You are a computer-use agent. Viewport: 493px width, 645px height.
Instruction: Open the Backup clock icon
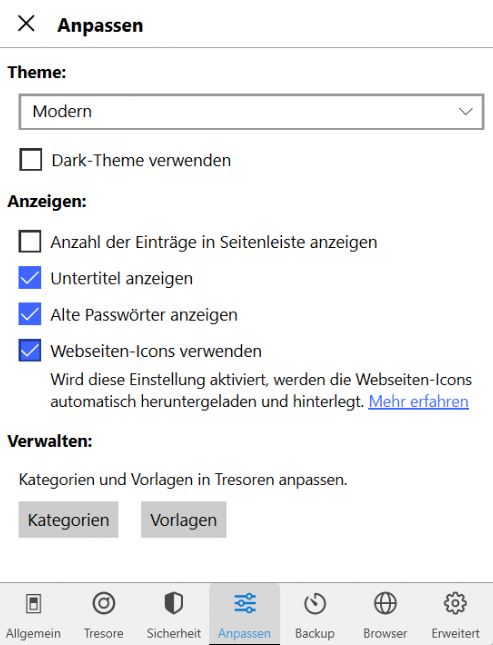click(x=315, y=603)
